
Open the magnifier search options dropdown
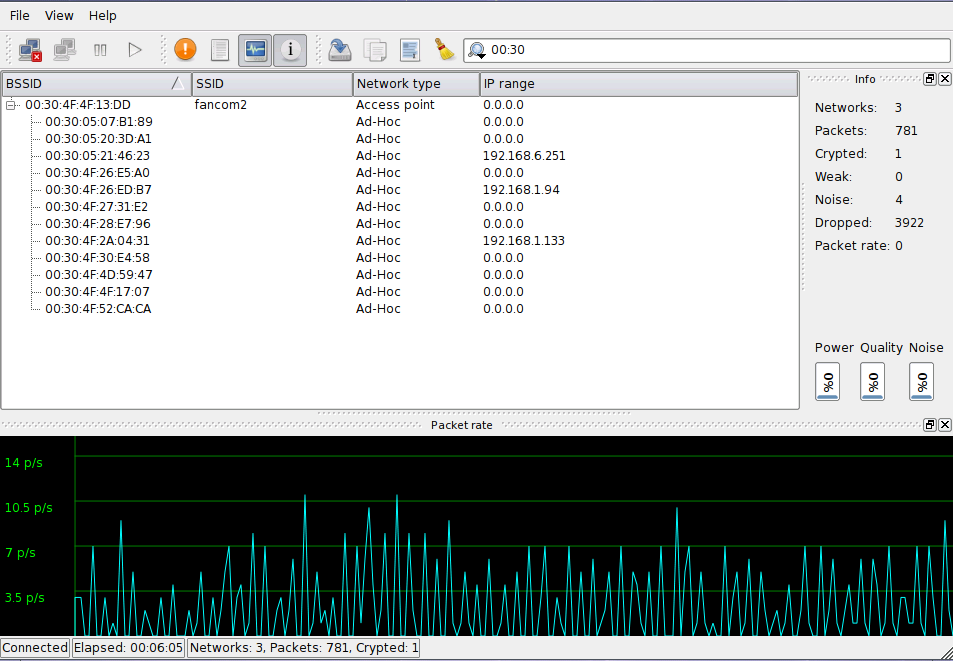coord(477,50)
